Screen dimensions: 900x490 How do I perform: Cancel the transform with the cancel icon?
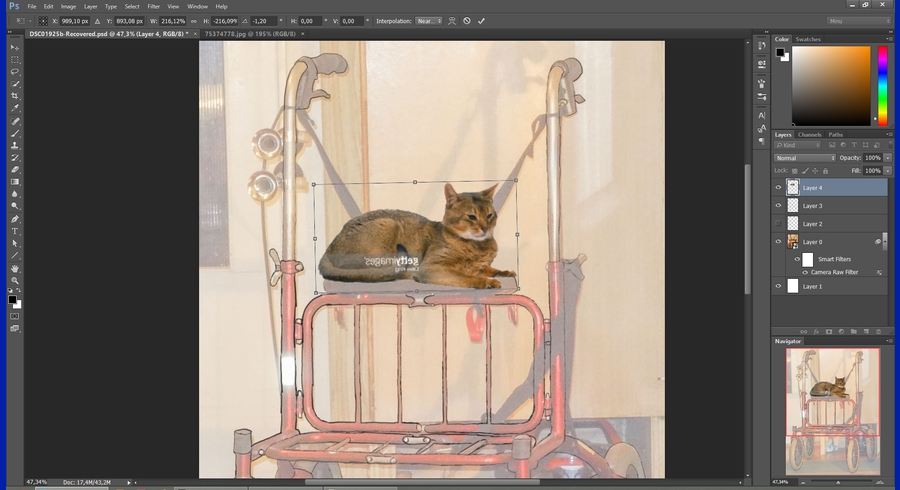(x=467, y=21)
